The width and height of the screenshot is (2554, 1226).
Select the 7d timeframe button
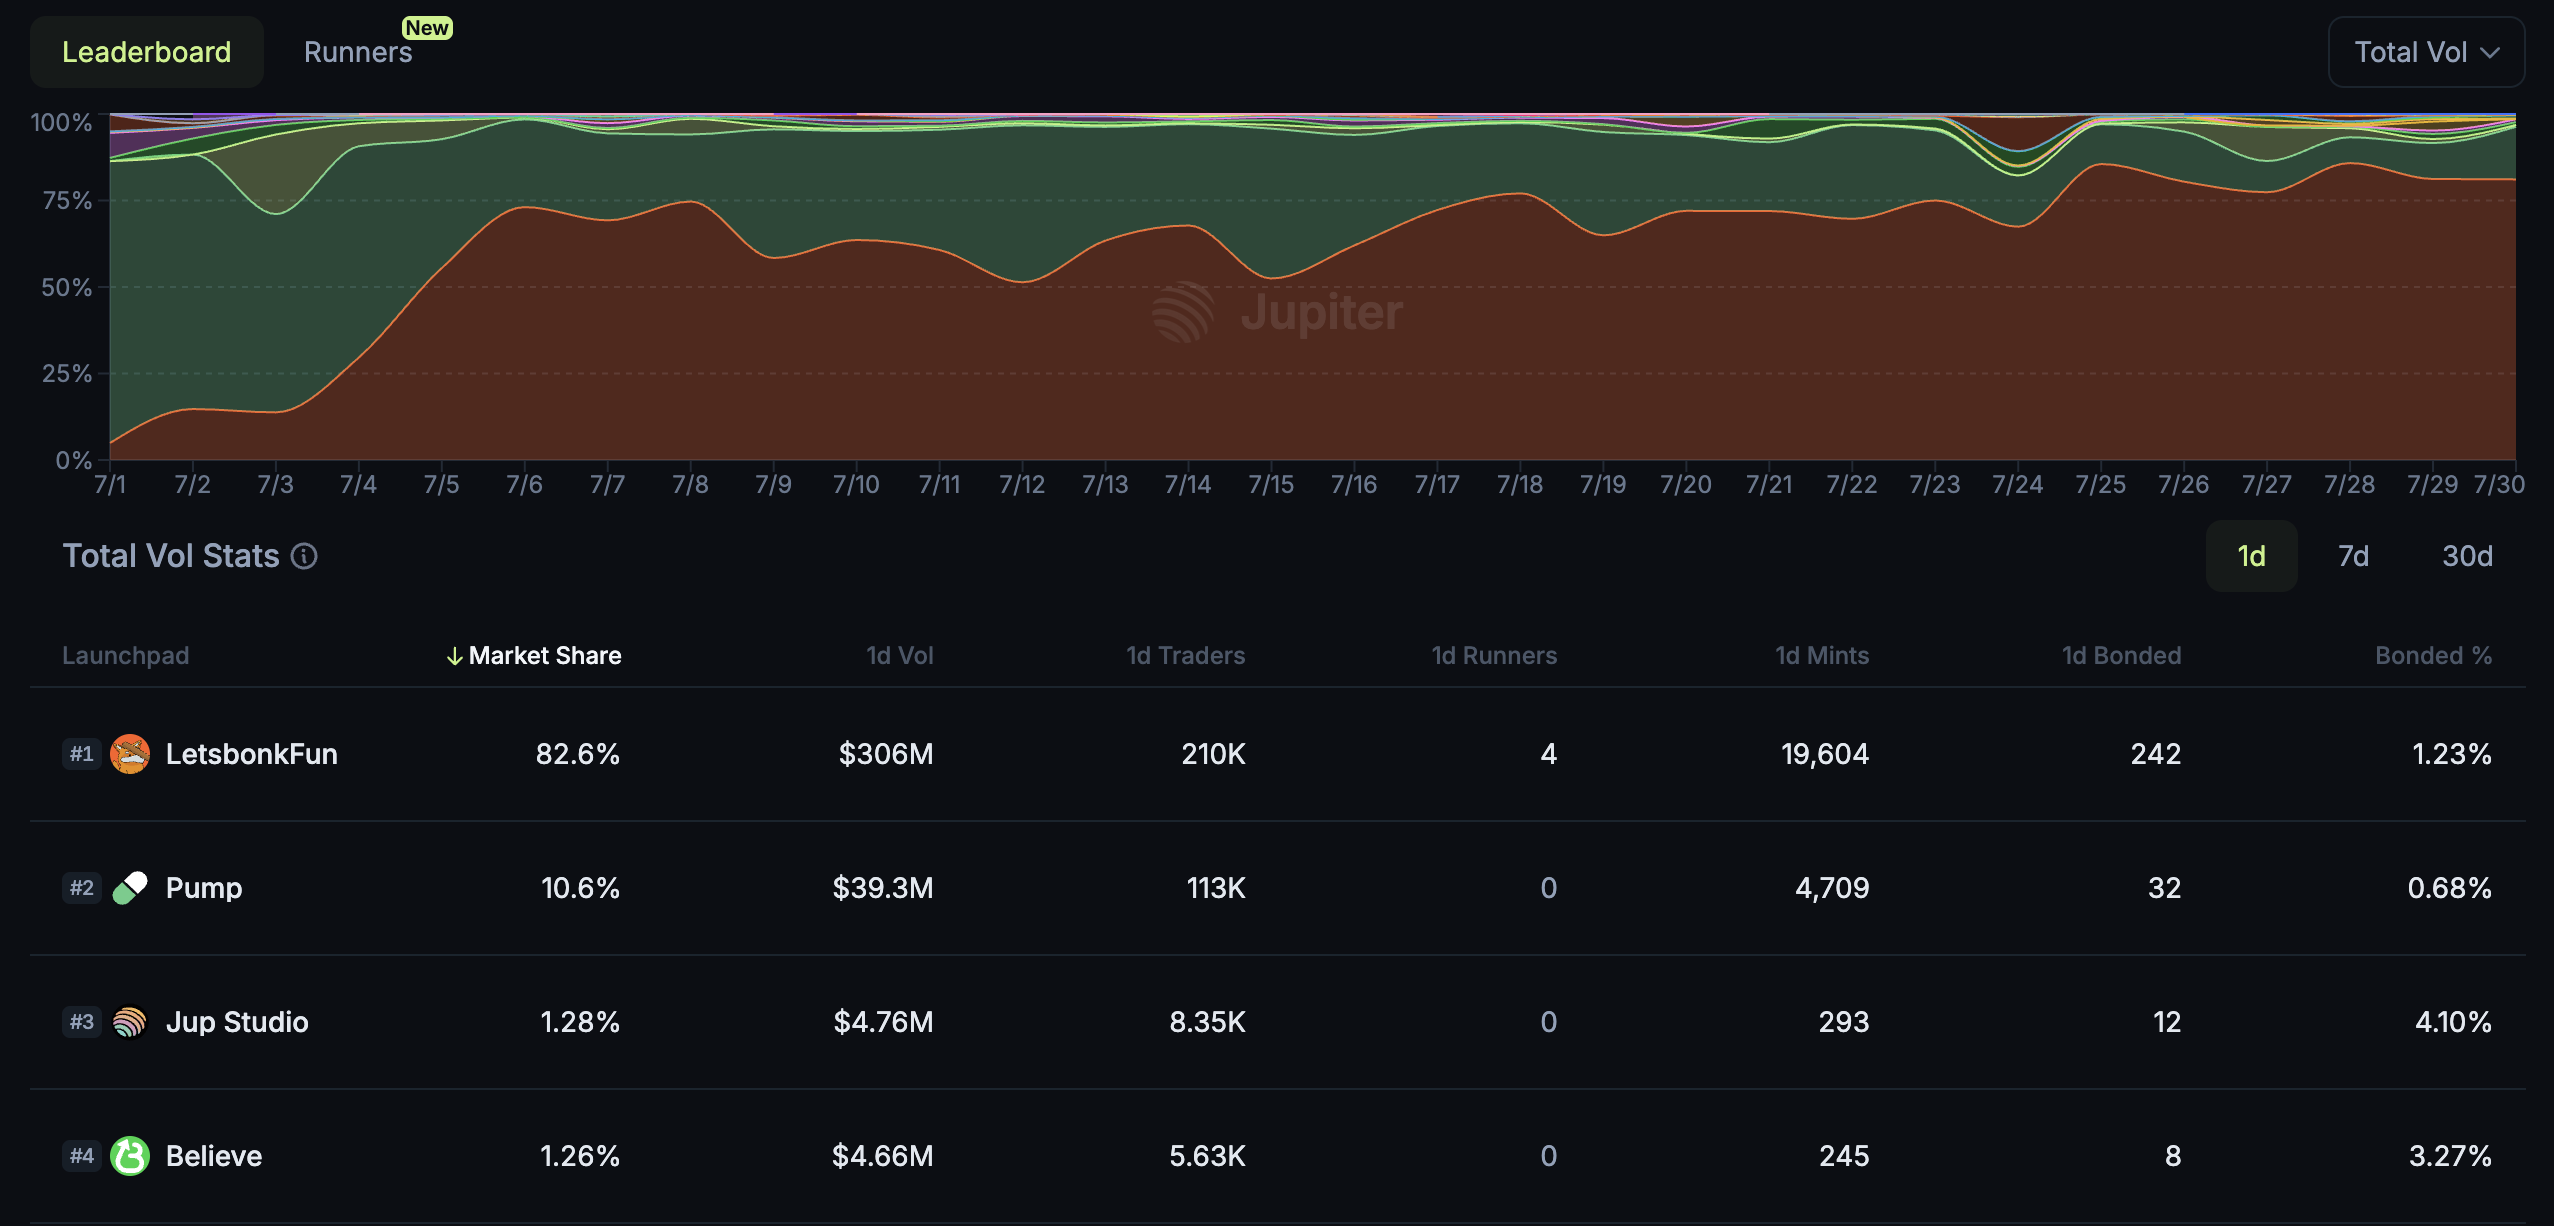pos(2352,556)
